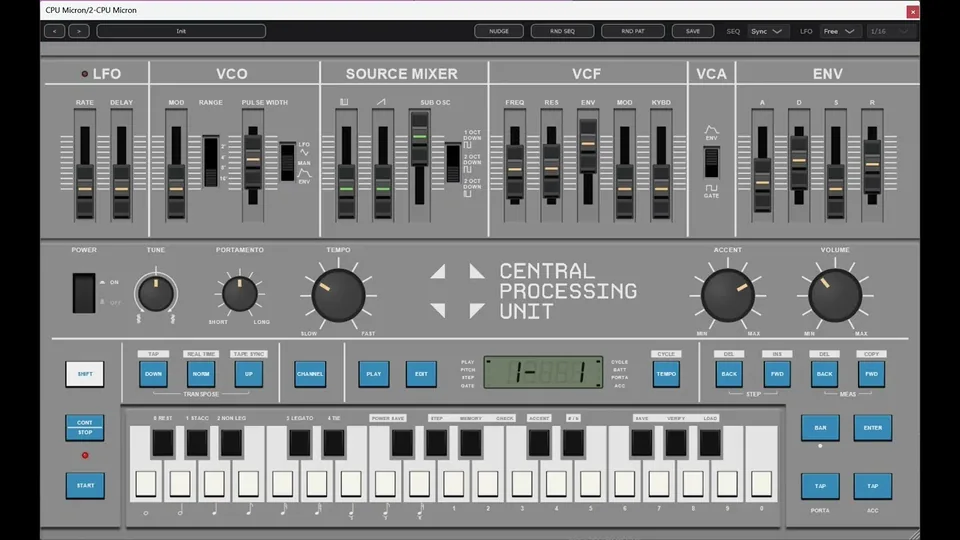Go to previous preset with left arrow
960x540 pixels.
pyautogui.click(x=54, y=31)
